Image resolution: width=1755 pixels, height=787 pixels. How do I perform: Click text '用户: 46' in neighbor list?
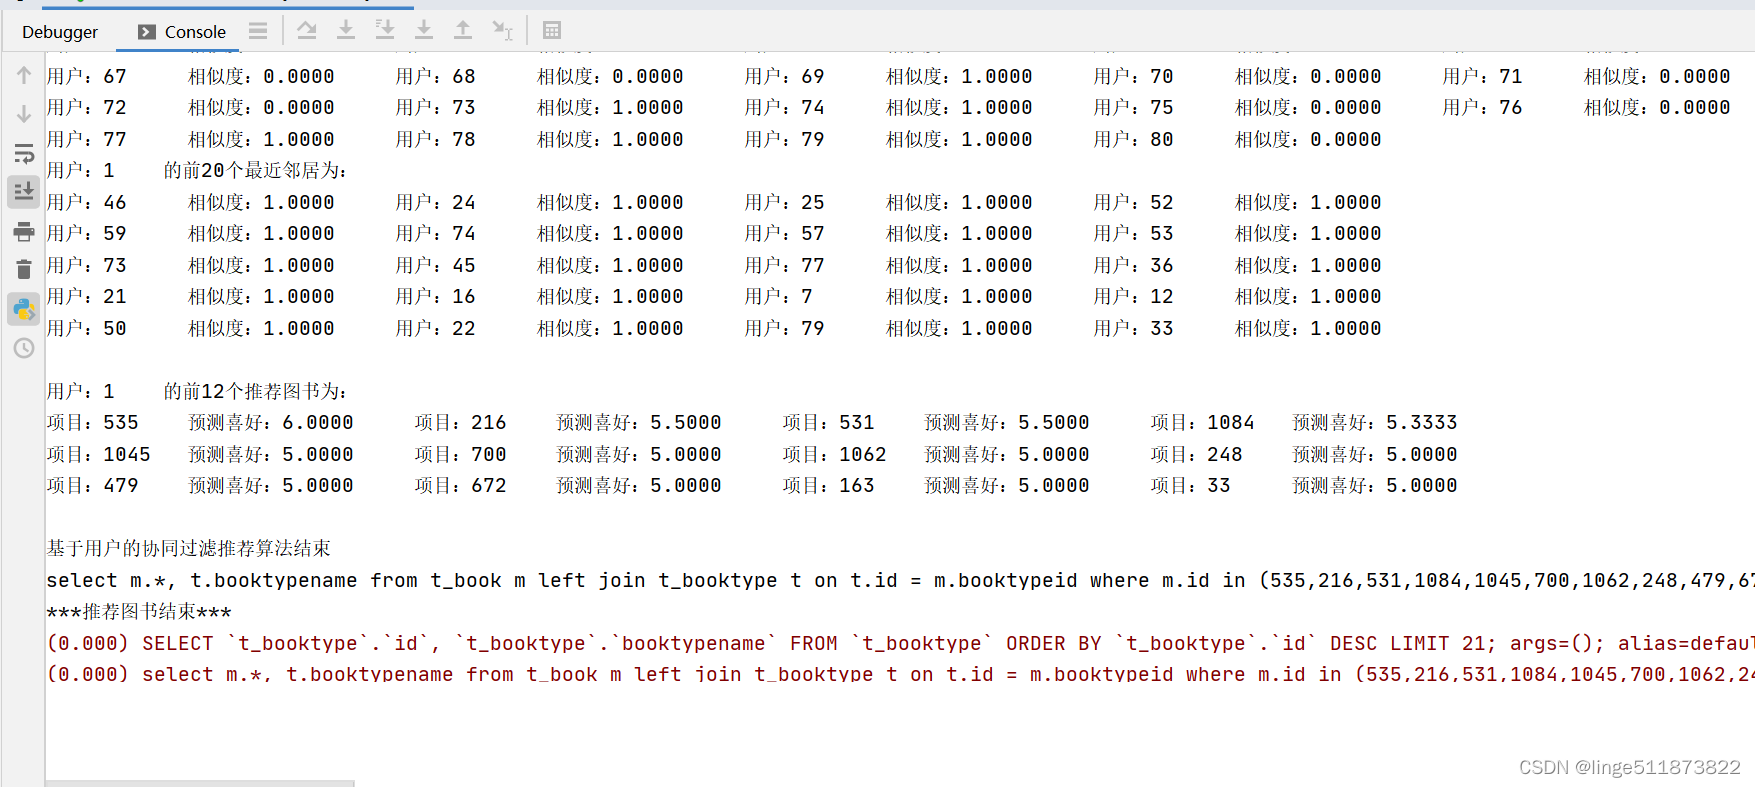[x=86, y=202]
